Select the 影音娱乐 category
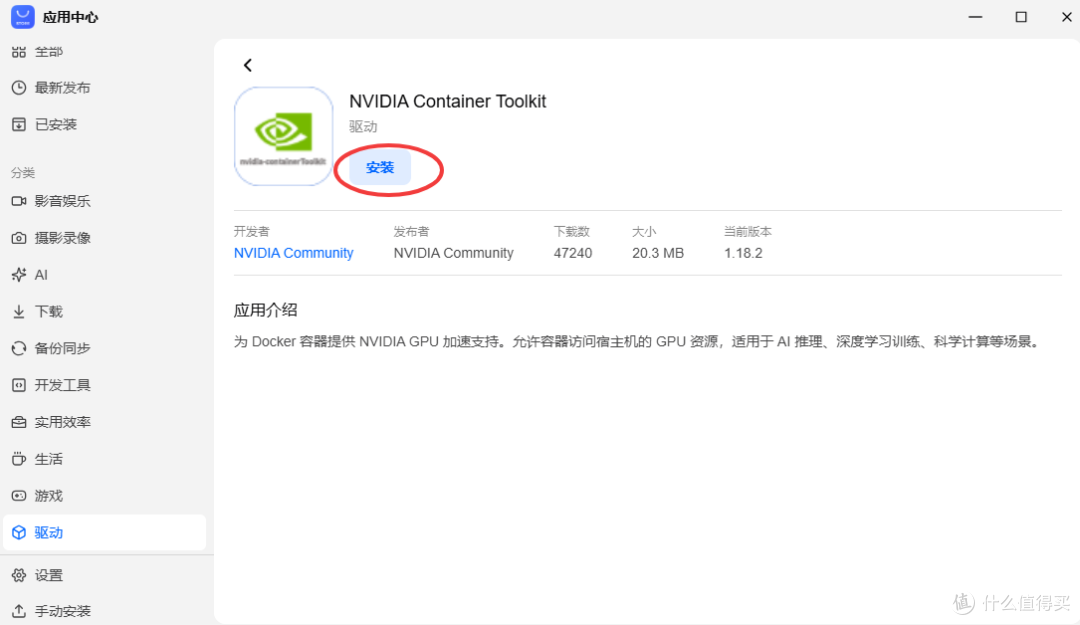Image resolution: width=1080 pixels, height=625 pixels. (63, 201)
